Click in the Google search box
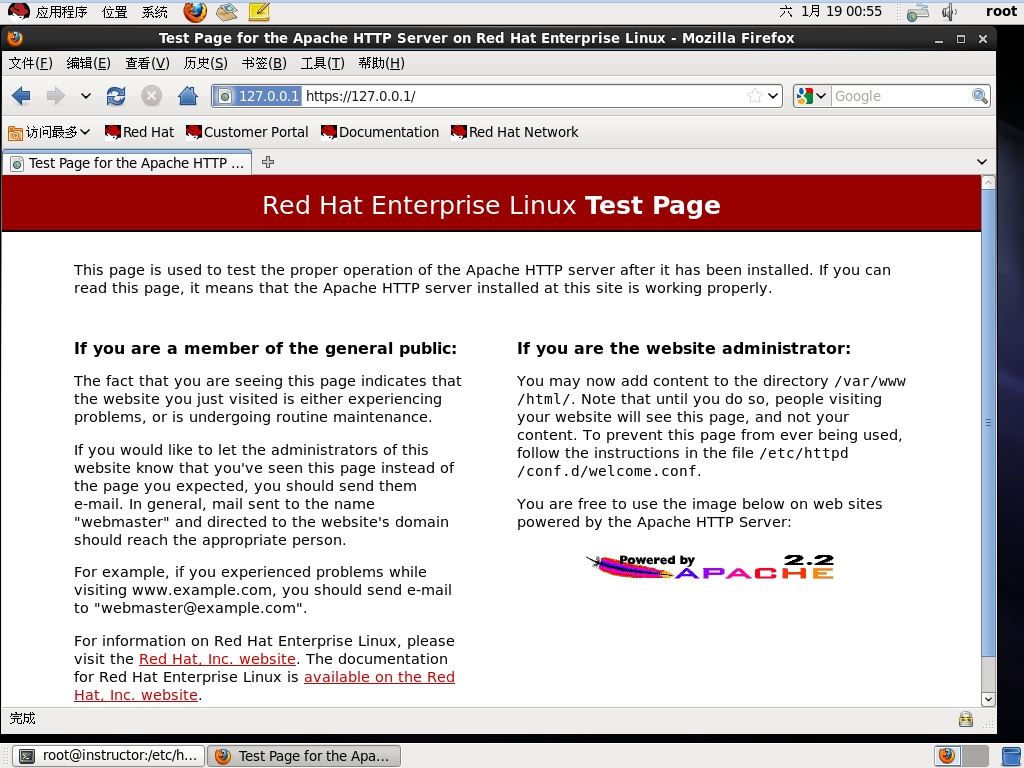 coord(901,96)
